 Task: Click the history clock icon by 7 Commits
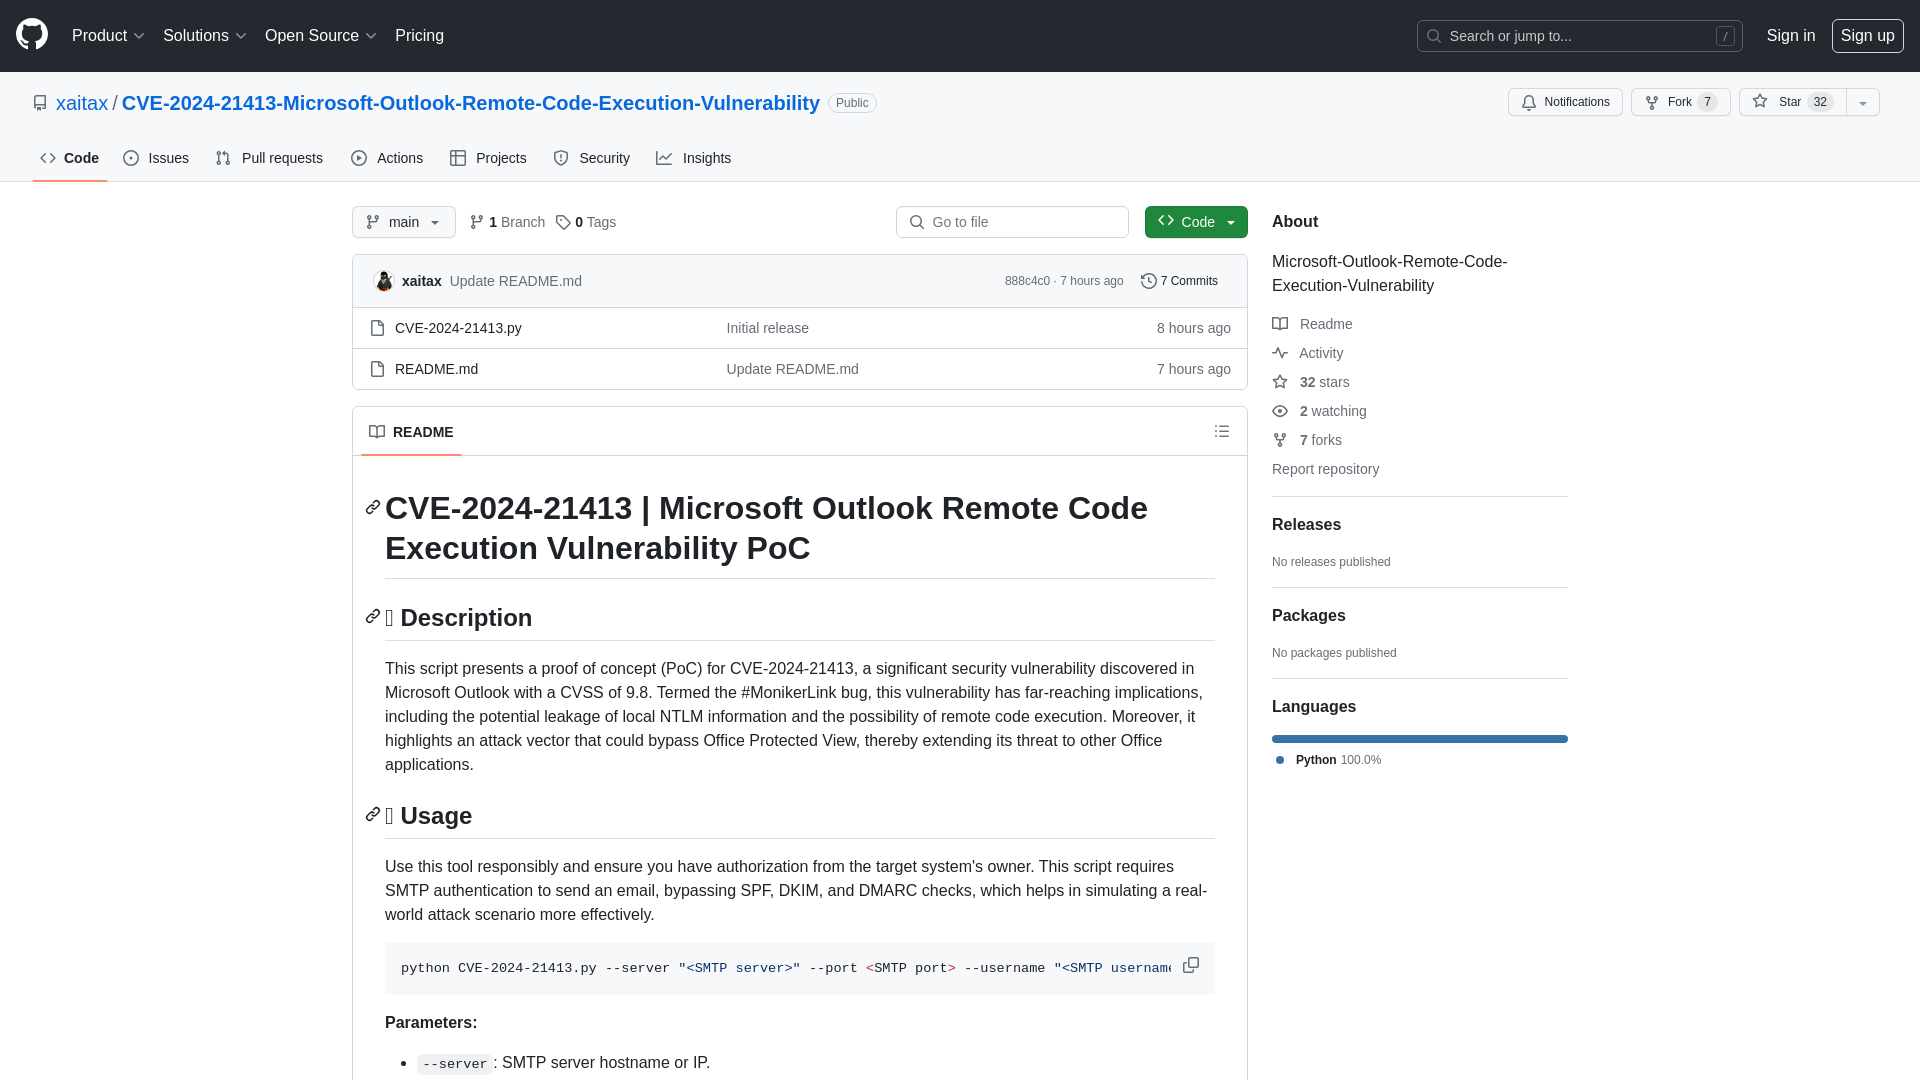[x=1149, y=281]
